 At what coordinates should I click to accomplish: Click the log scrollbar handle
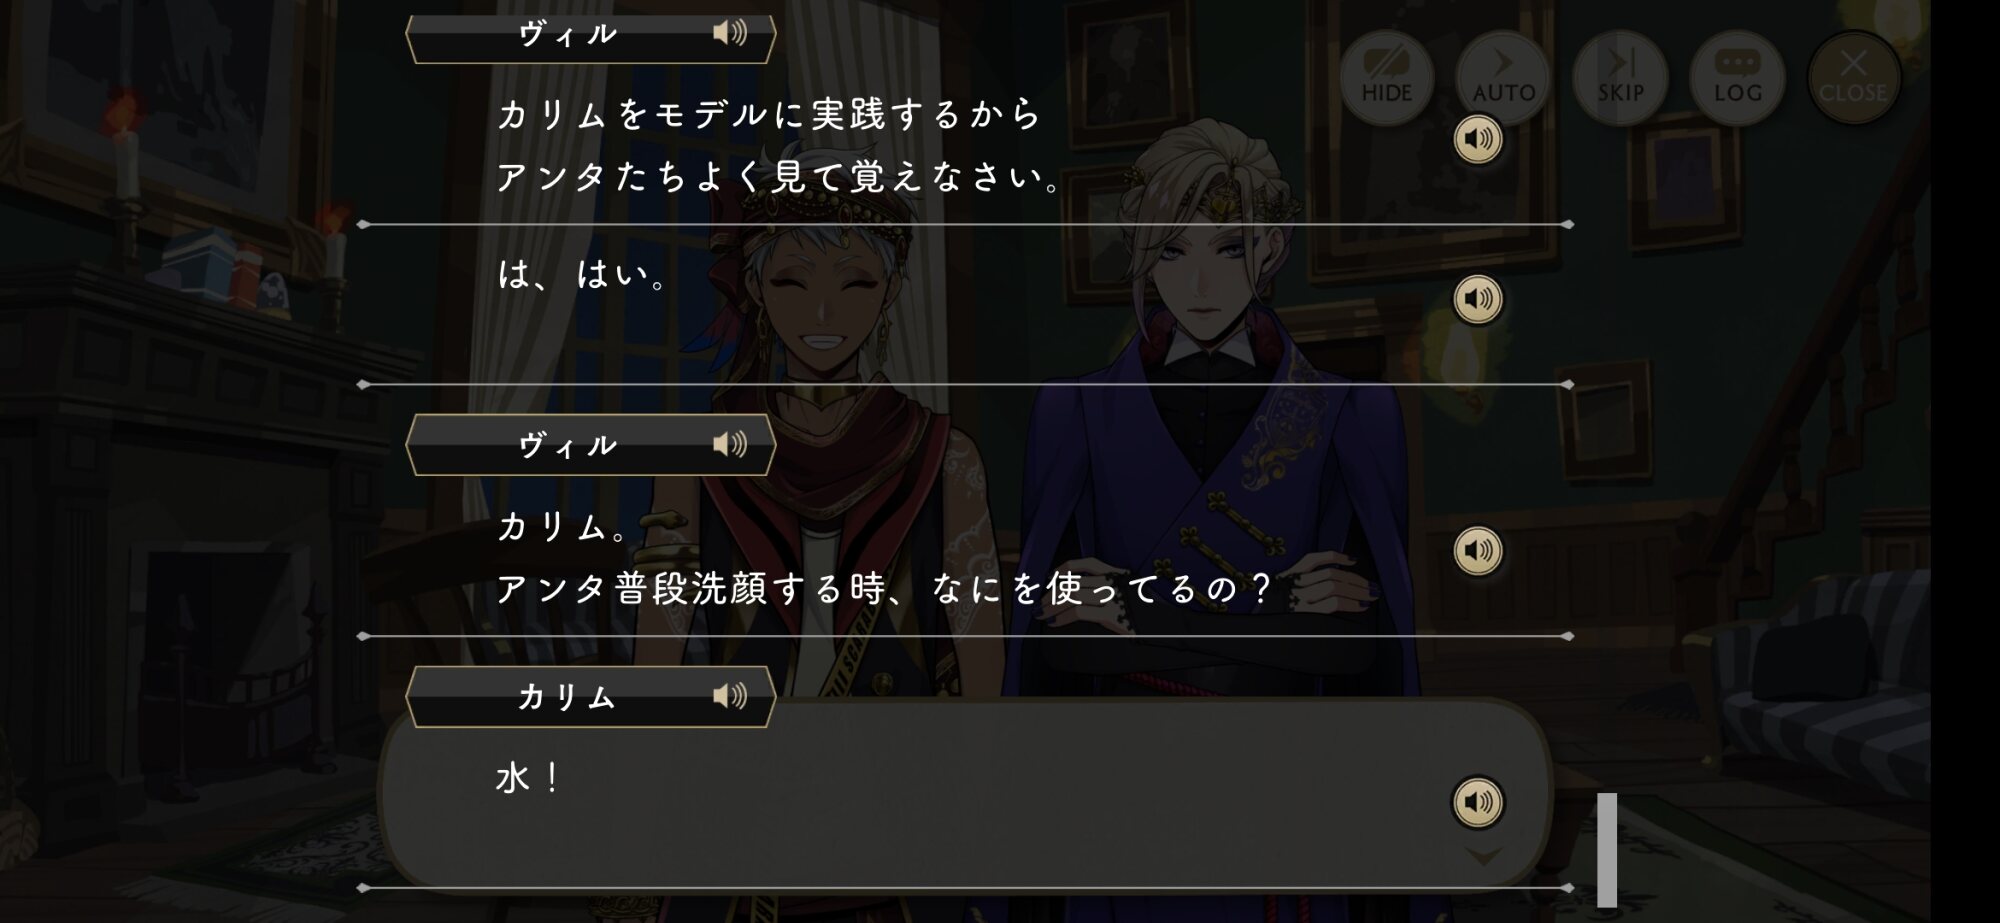click(1607, 850)
